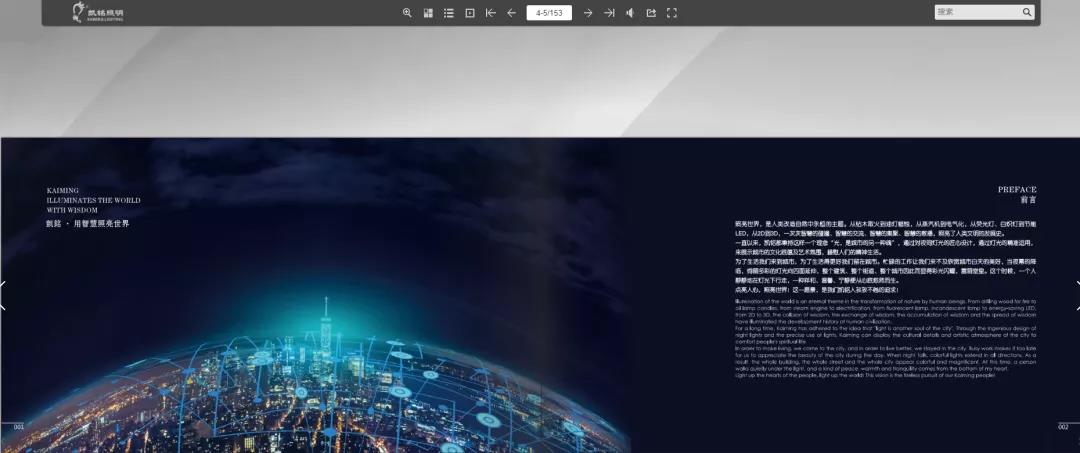This screenshot has height=453, width=1080.
Task: Mute the flipbook sound
Action: click(x=630, y=13)
